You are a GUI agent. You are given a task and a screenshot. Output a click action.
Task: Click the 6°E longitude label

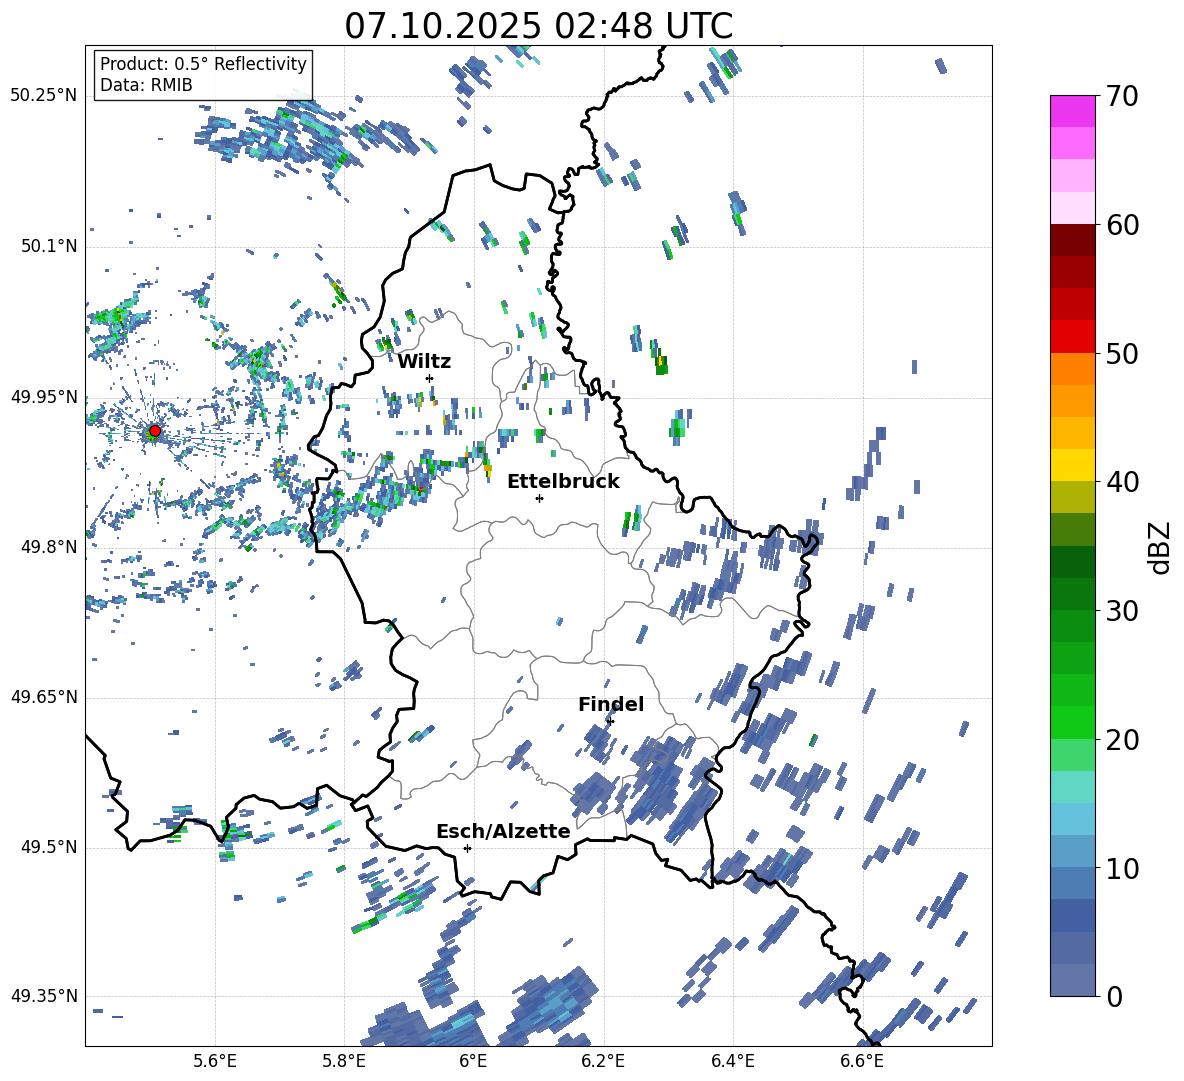coord(473,1061)
